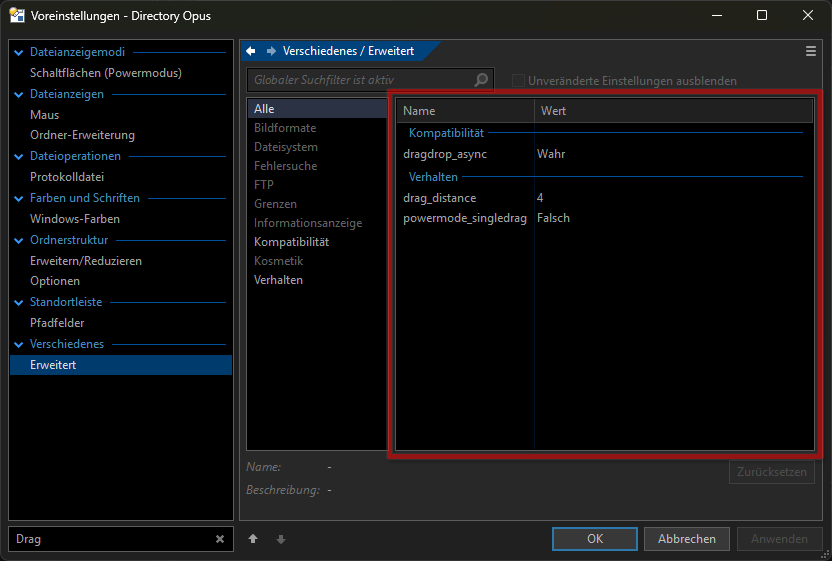The image size is (832, 561).
Task: Collapse the Farben und Schriften section
Action: [x=19, y=198]
